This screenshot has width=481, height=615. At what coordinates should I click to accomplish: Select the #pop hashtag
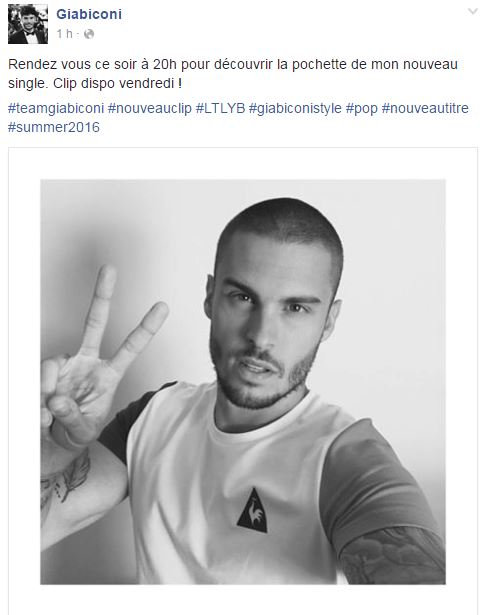click(x=362, y=108)
